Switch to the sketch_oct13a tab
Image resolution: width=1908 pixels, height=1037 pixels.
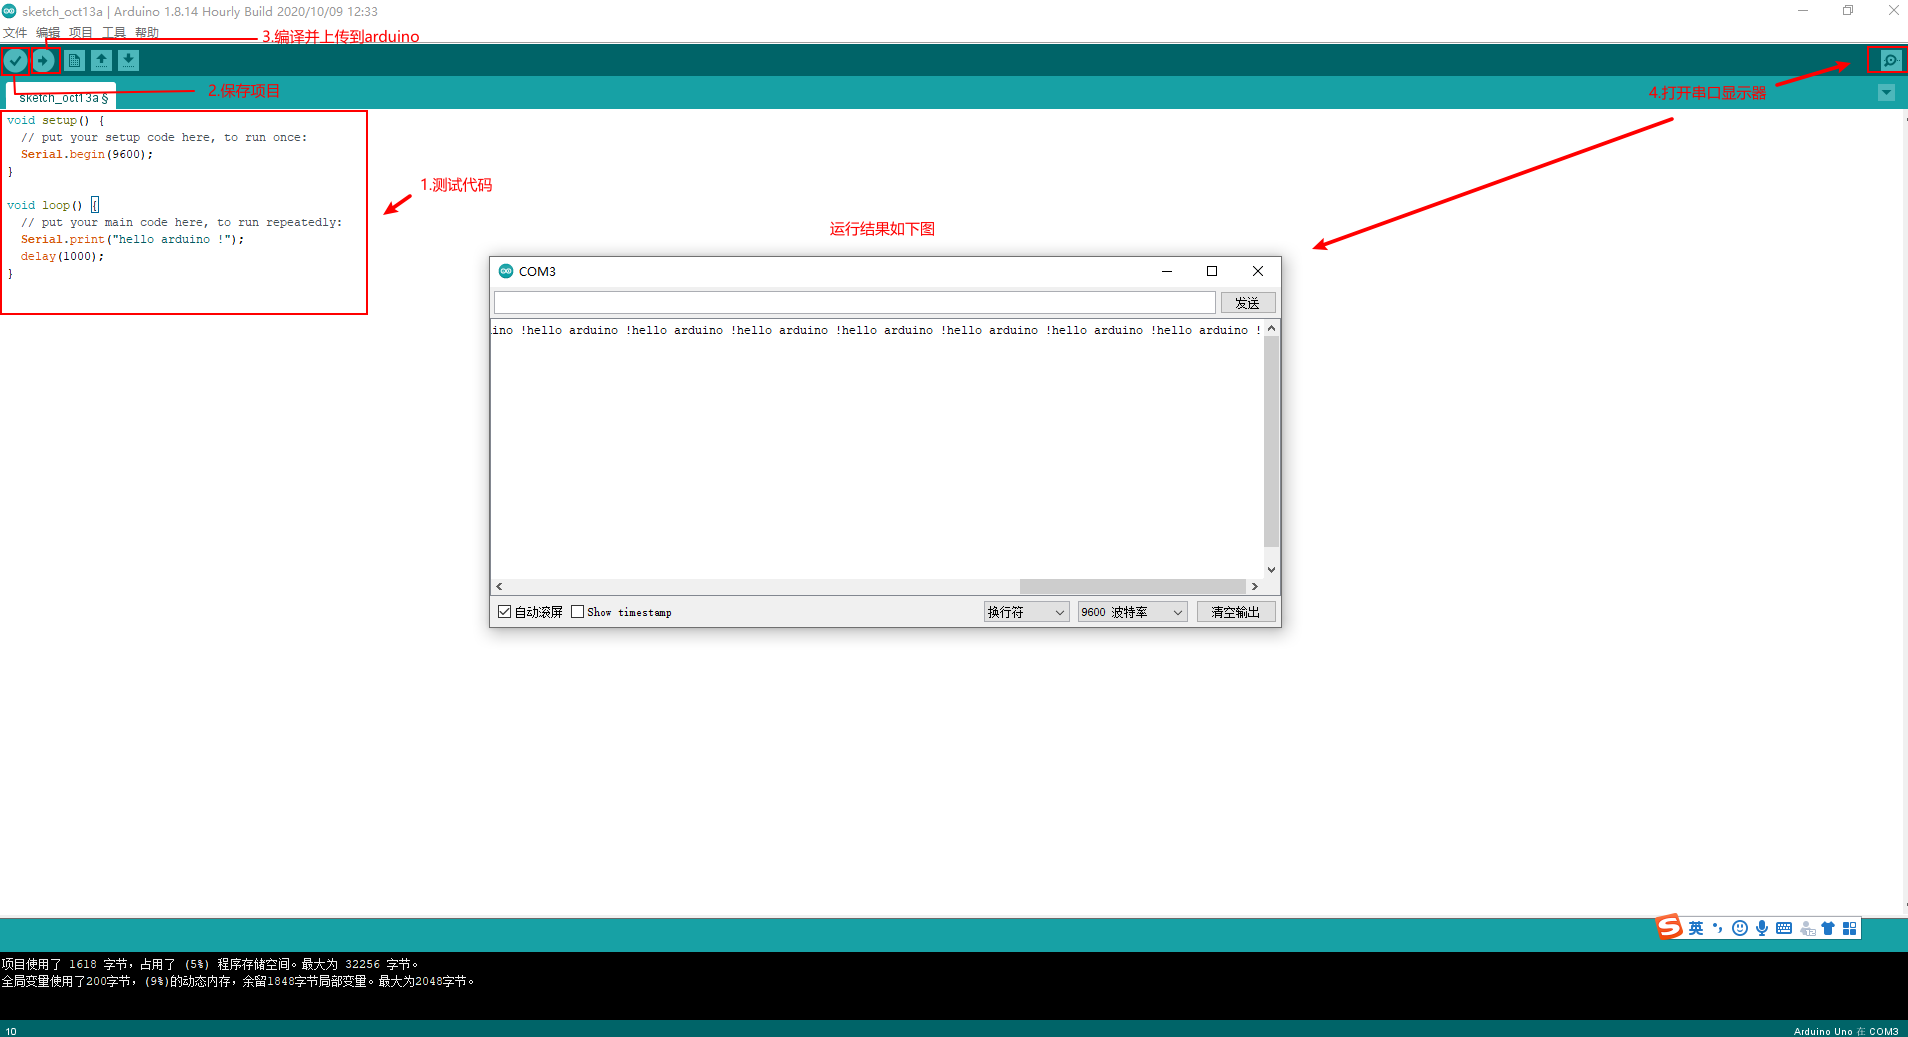62,98
